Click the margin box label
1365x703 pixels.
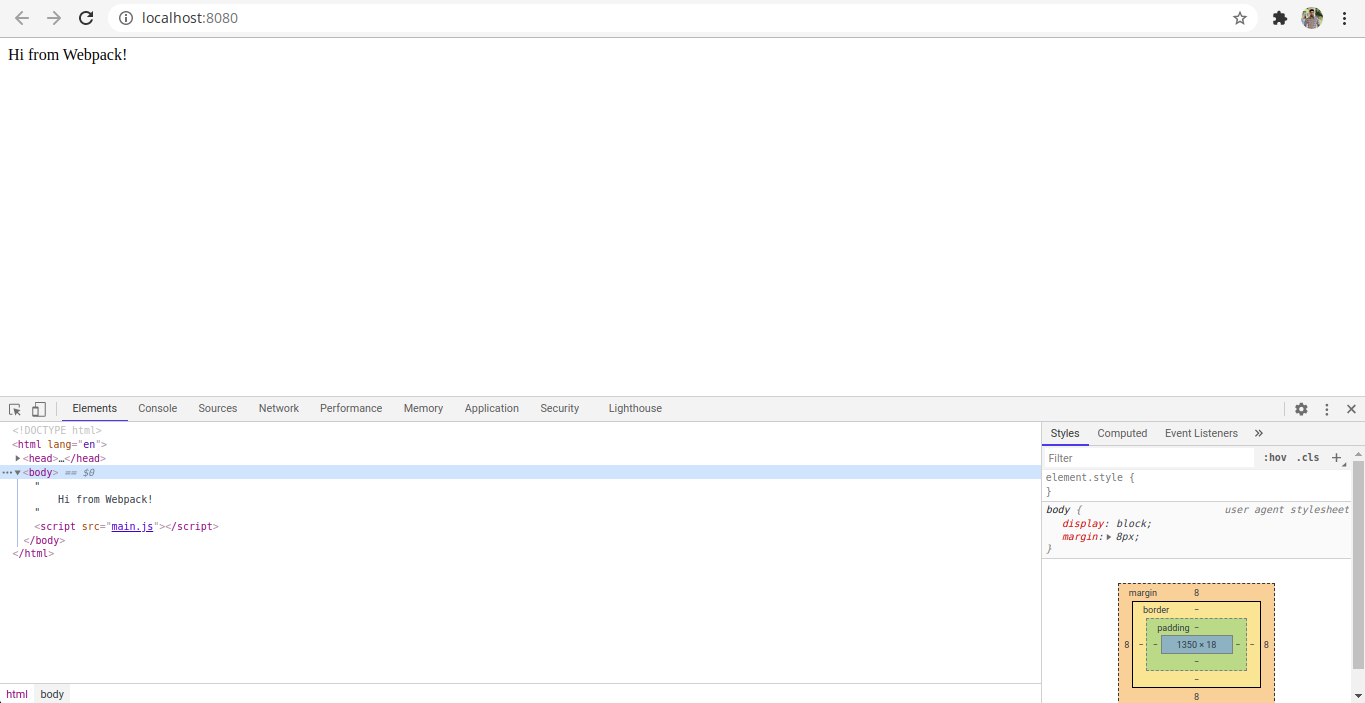(x=1143, y=593)
